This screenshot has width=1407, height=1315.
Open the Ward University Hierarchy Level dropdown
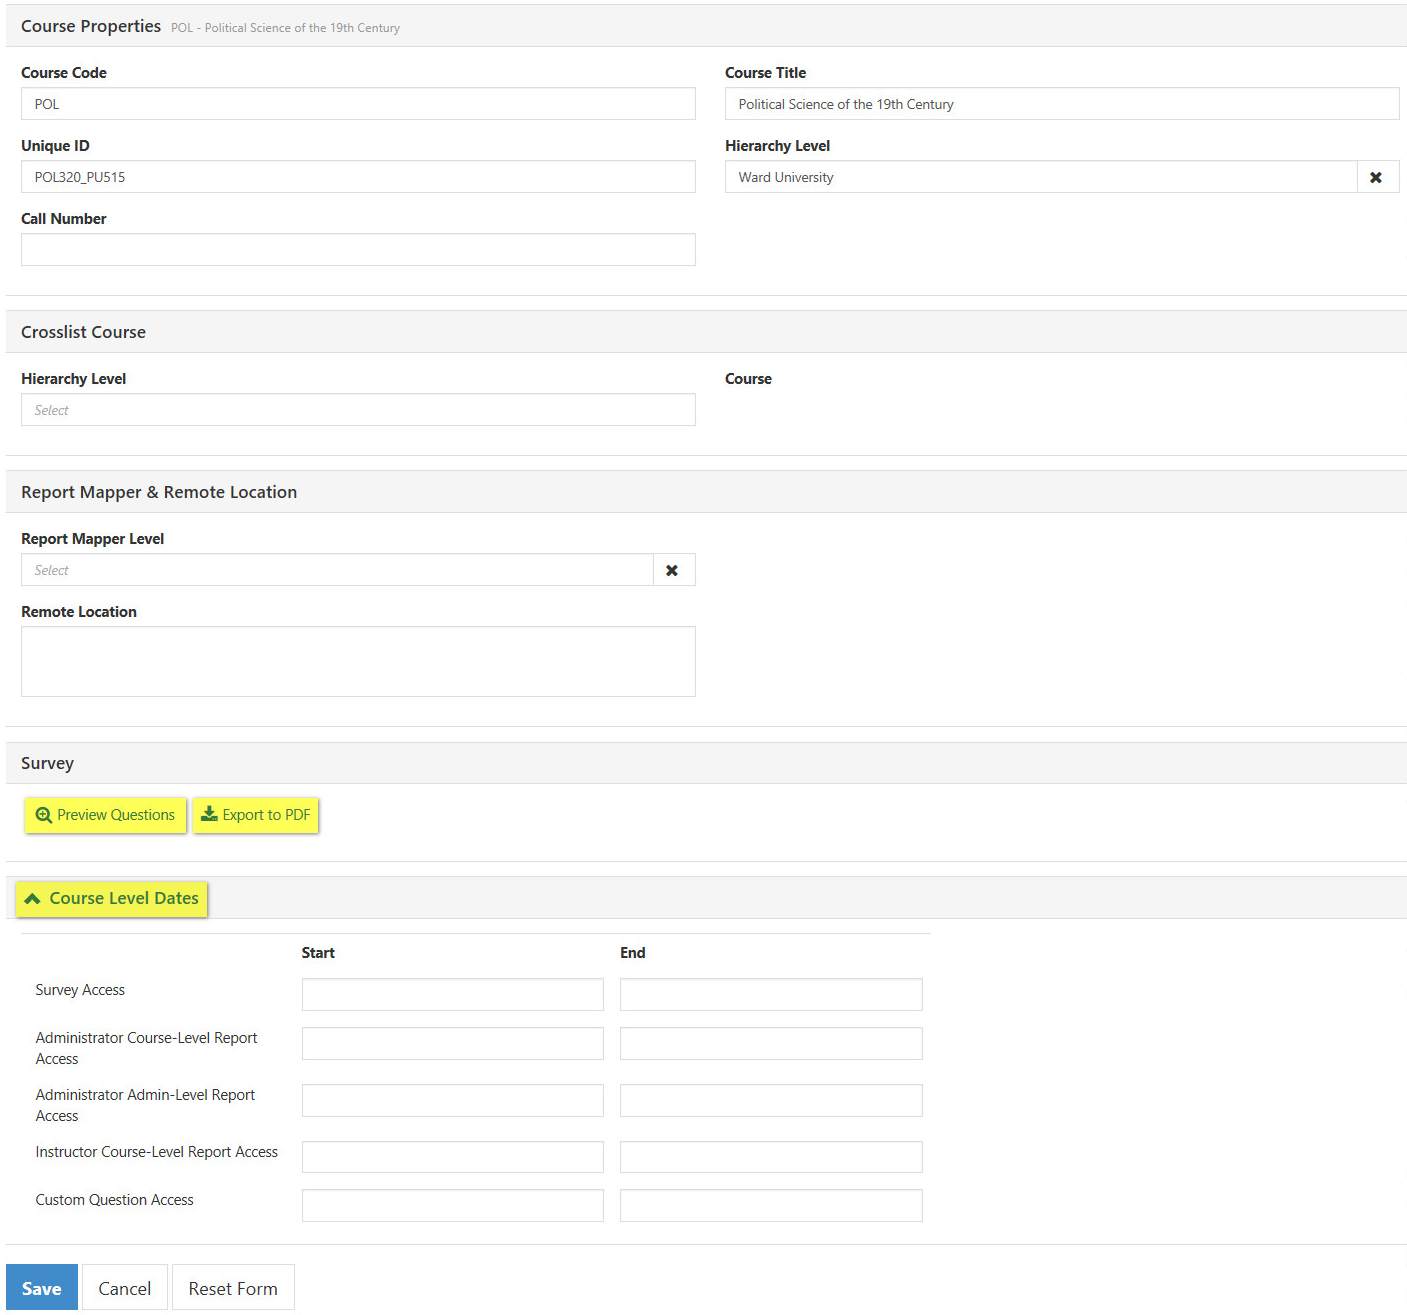click(1041, 177)
